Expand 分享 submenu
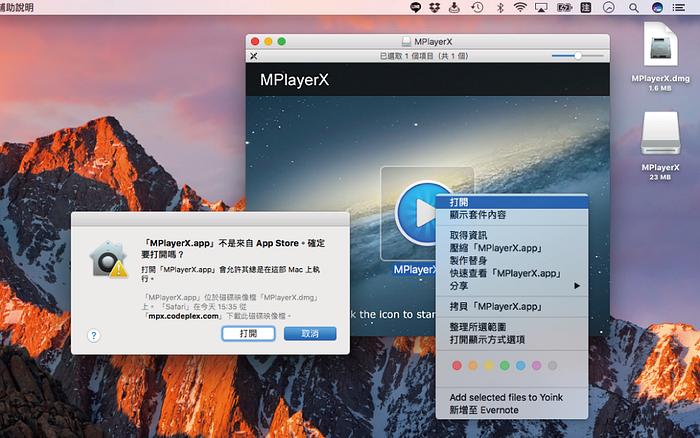Image resolution: width=700 pixels, height=438 pixels. 512,286
